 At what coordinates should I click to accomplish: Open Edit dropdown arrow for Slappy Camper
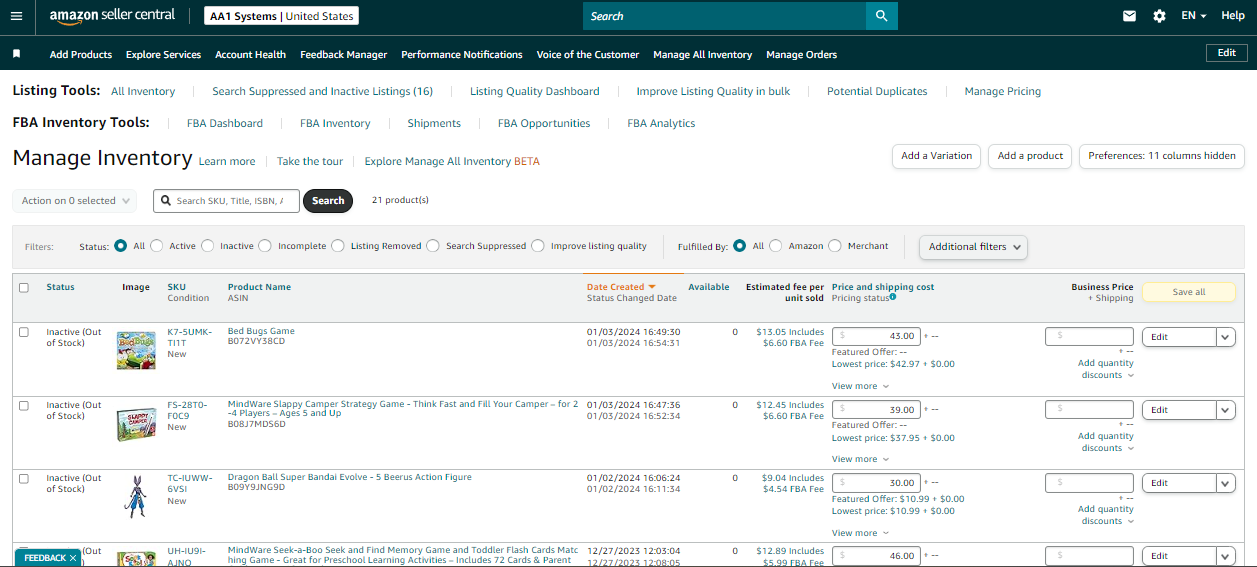click(x=1226, y=410)
